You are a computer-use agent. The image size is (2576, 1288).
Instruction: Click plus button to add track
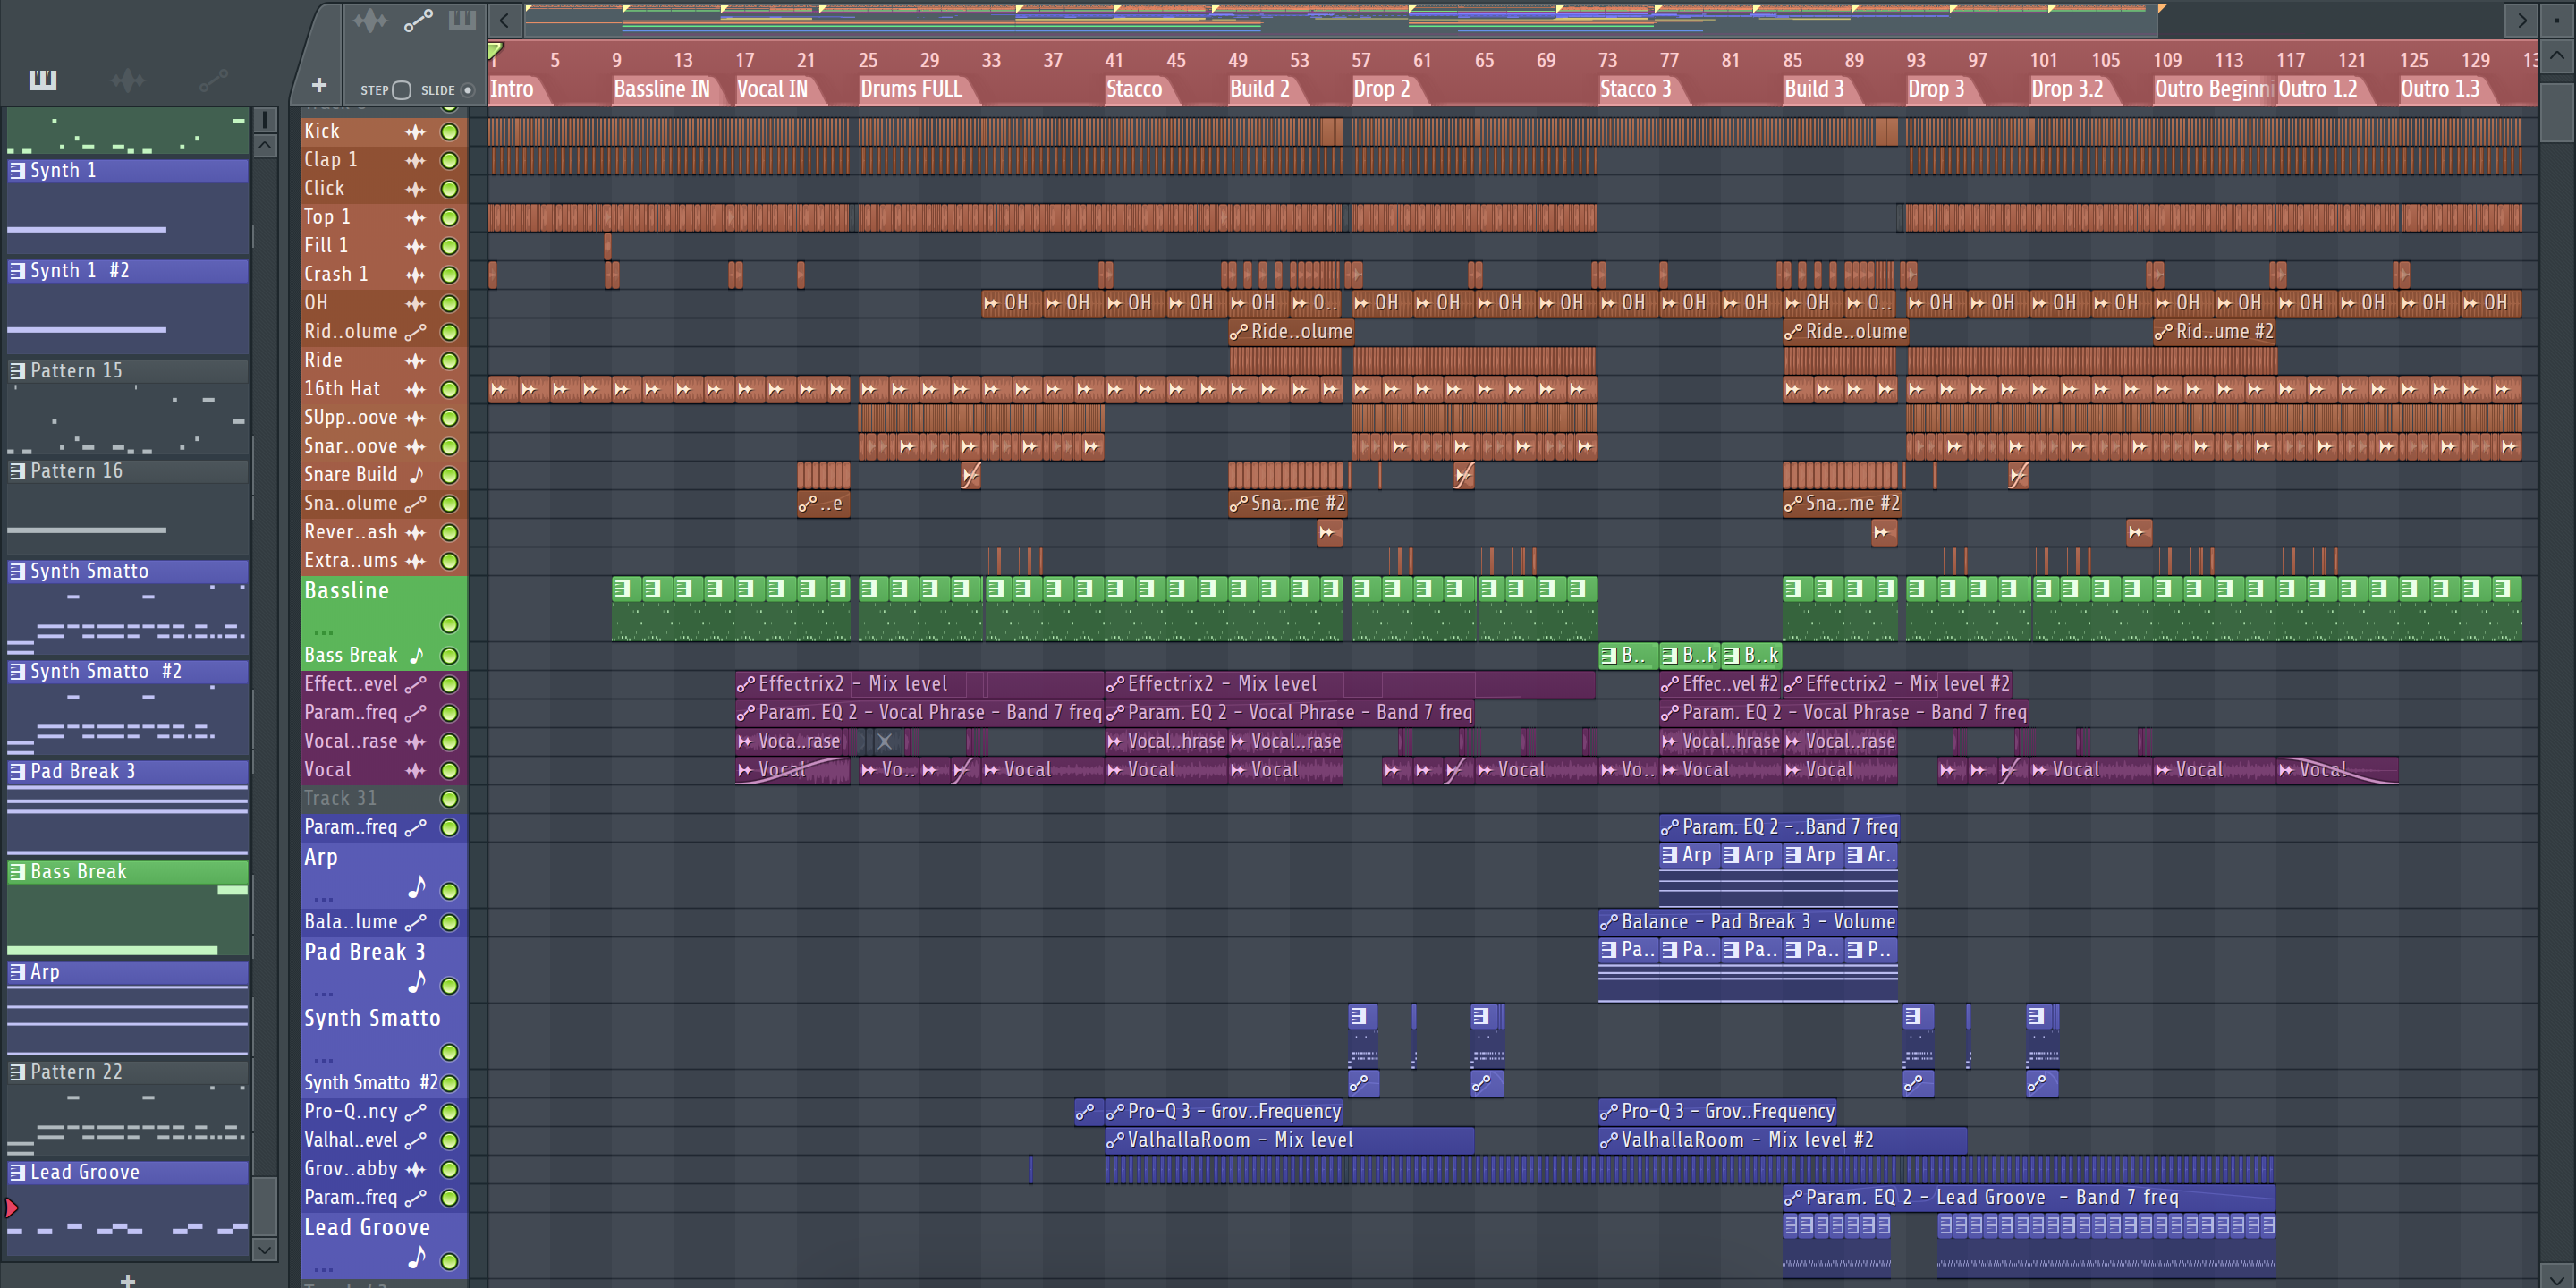pyautogui.click(x=319, y=86)
